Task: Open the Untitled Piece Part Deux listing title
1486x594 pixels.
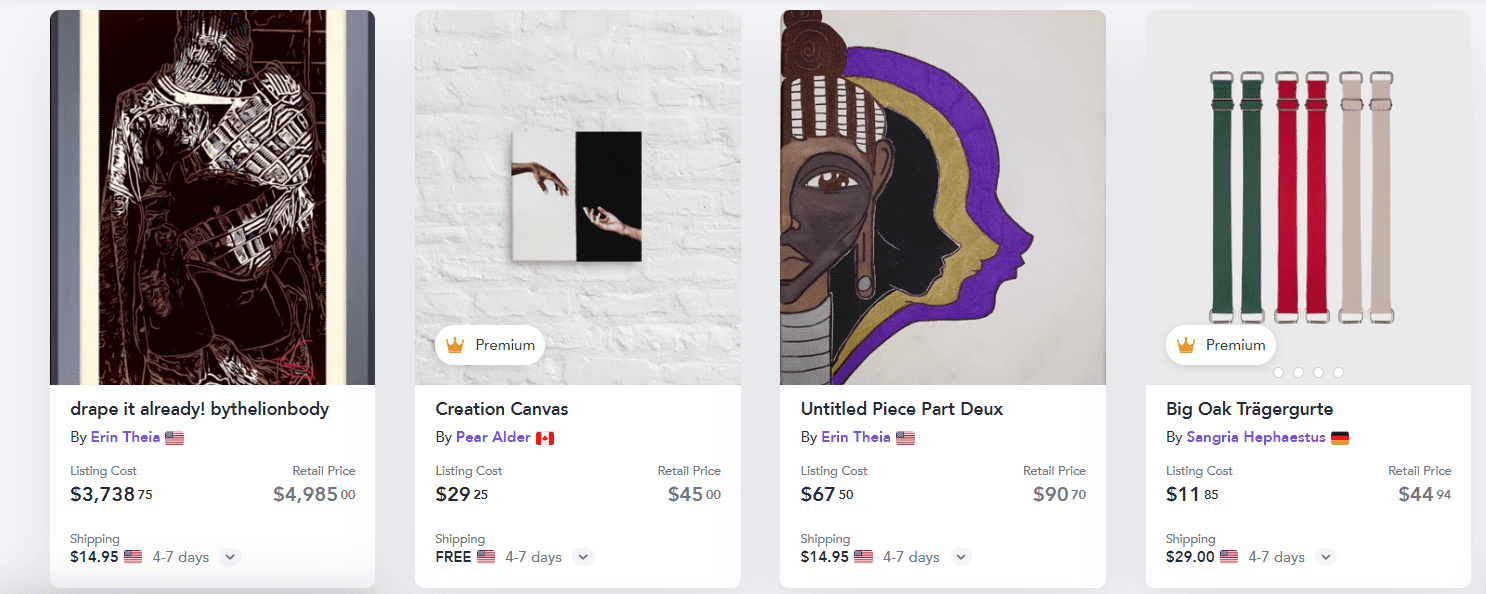Action: tap(901, 408)
